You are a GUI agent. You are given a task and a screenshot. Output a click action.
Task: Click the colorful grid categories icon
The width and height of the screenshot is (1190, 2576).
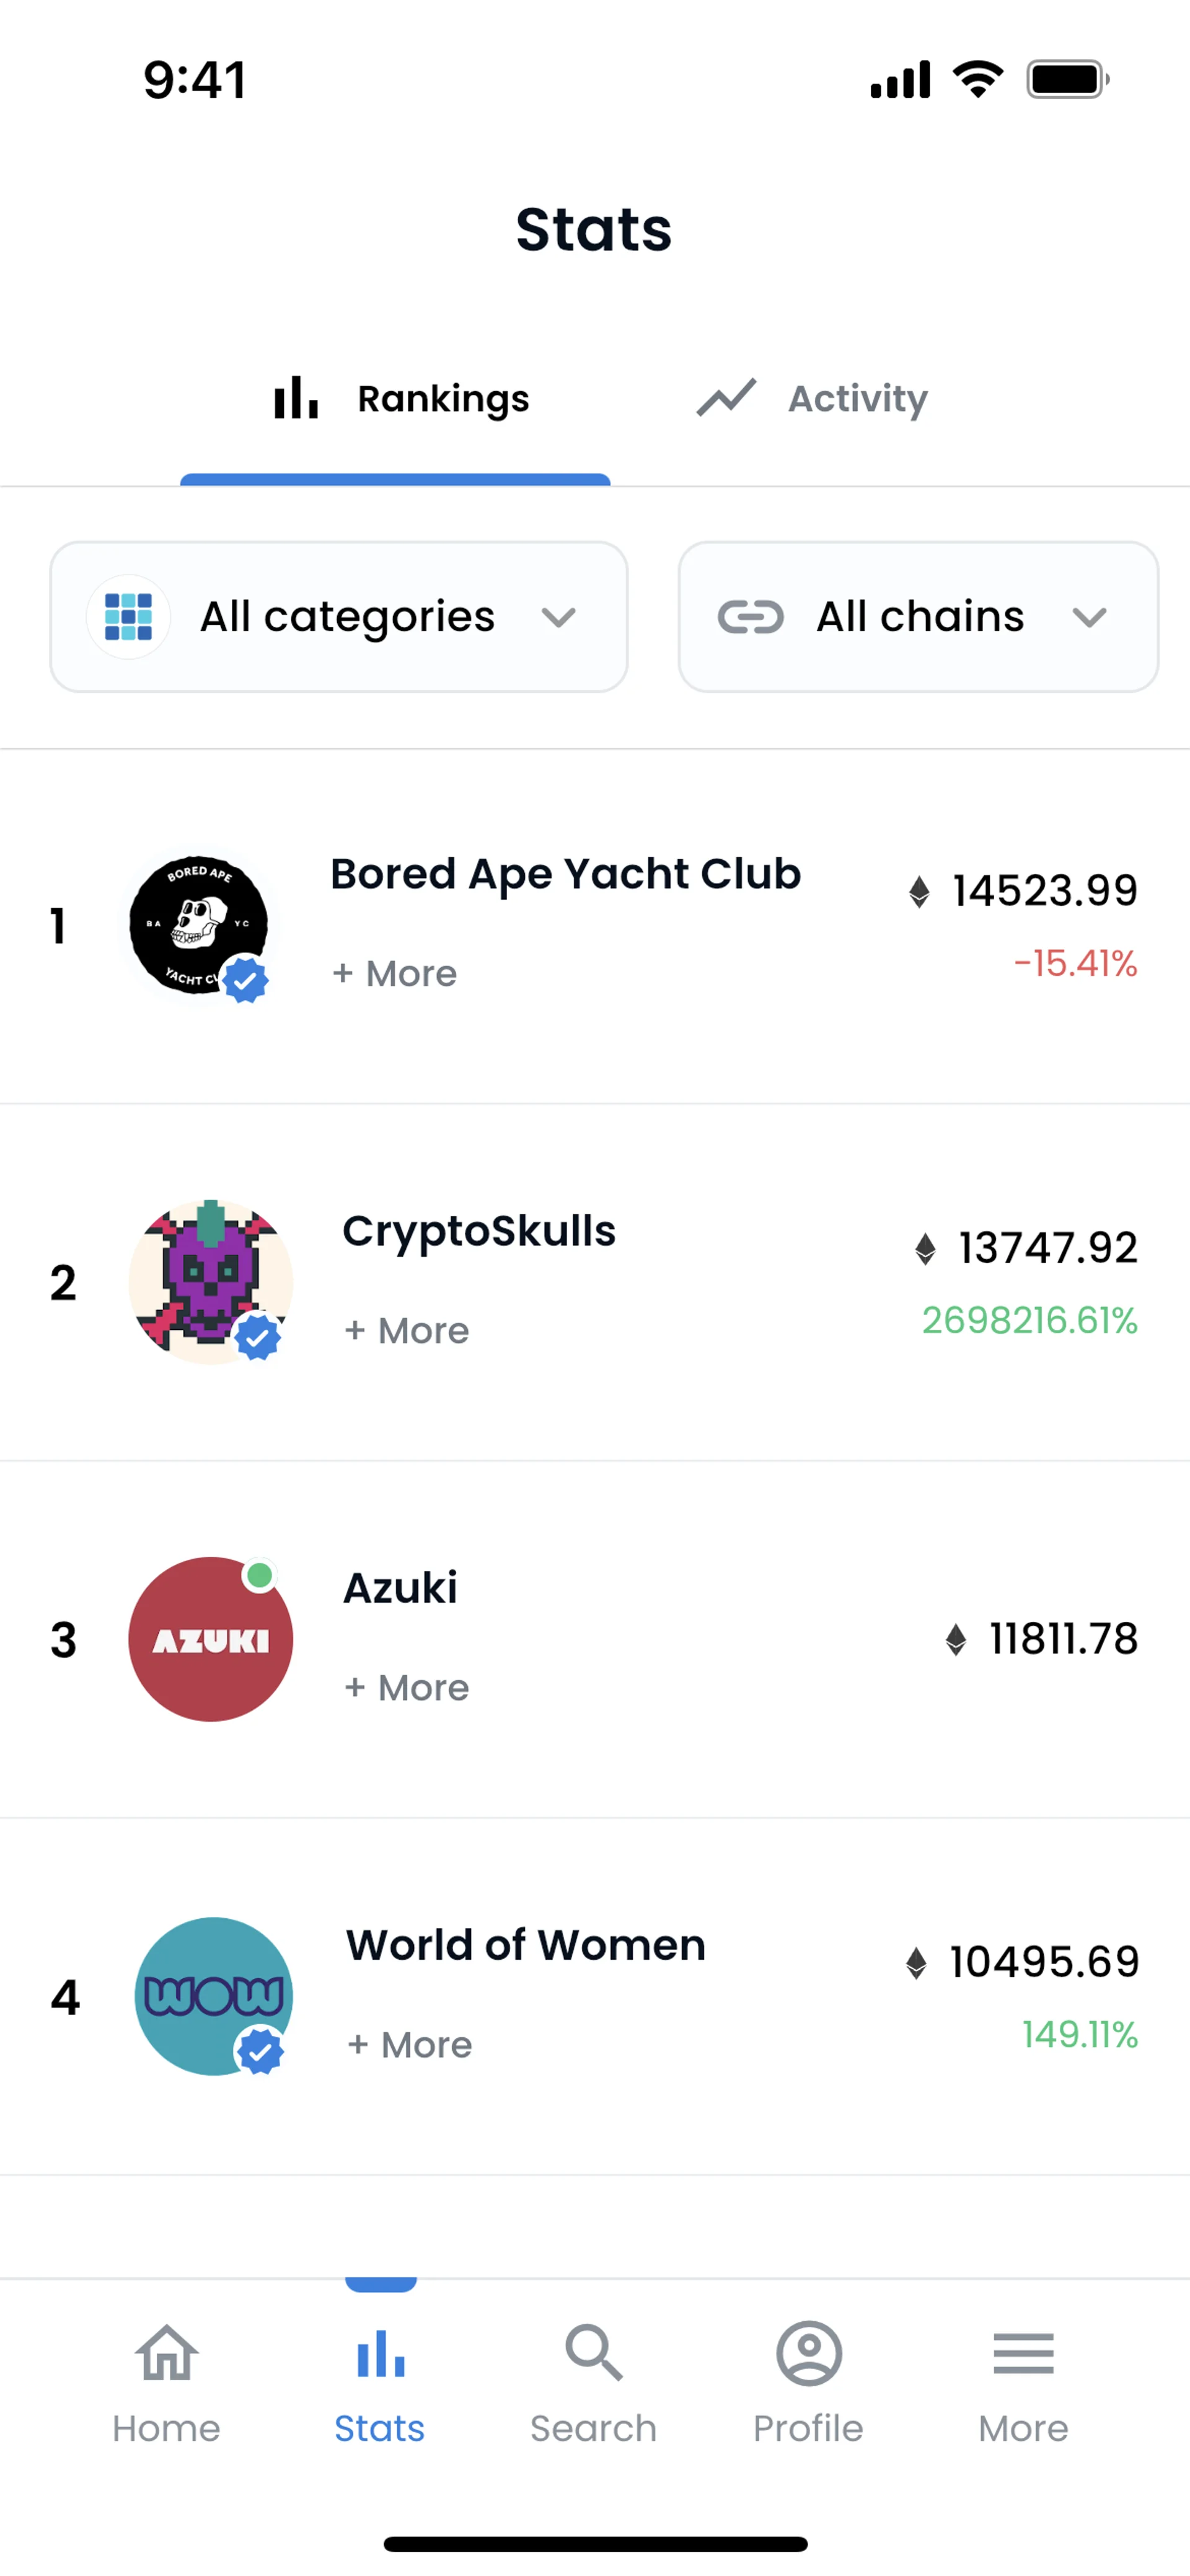coord(129,617)
